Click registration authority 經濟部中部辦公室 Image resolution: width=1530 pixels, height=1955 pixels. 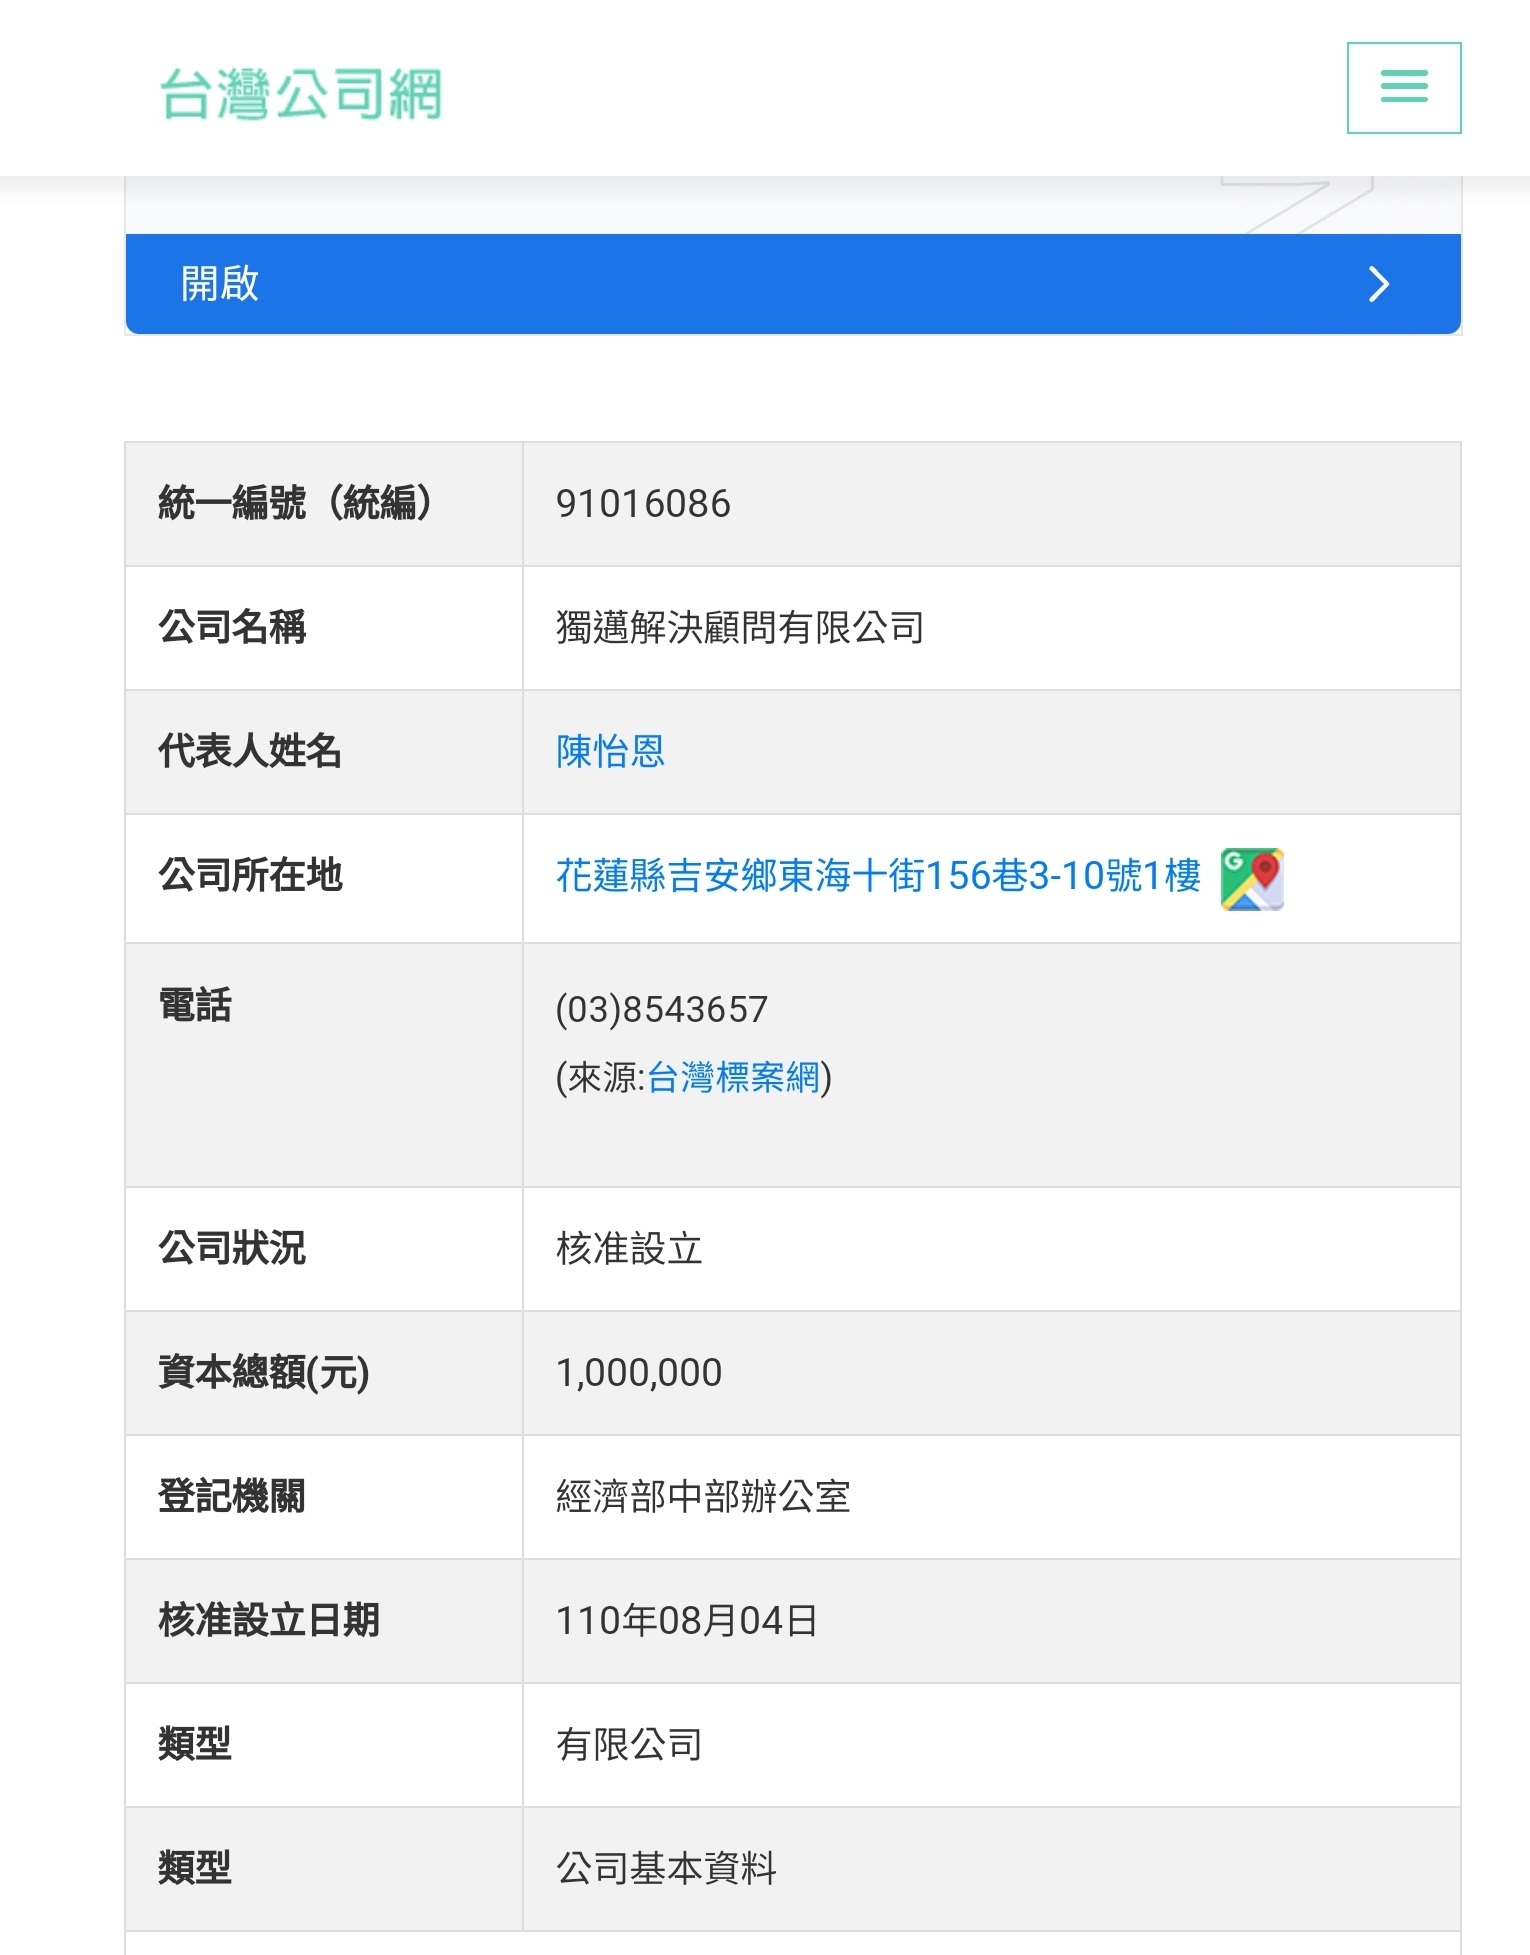(702, 1497)
